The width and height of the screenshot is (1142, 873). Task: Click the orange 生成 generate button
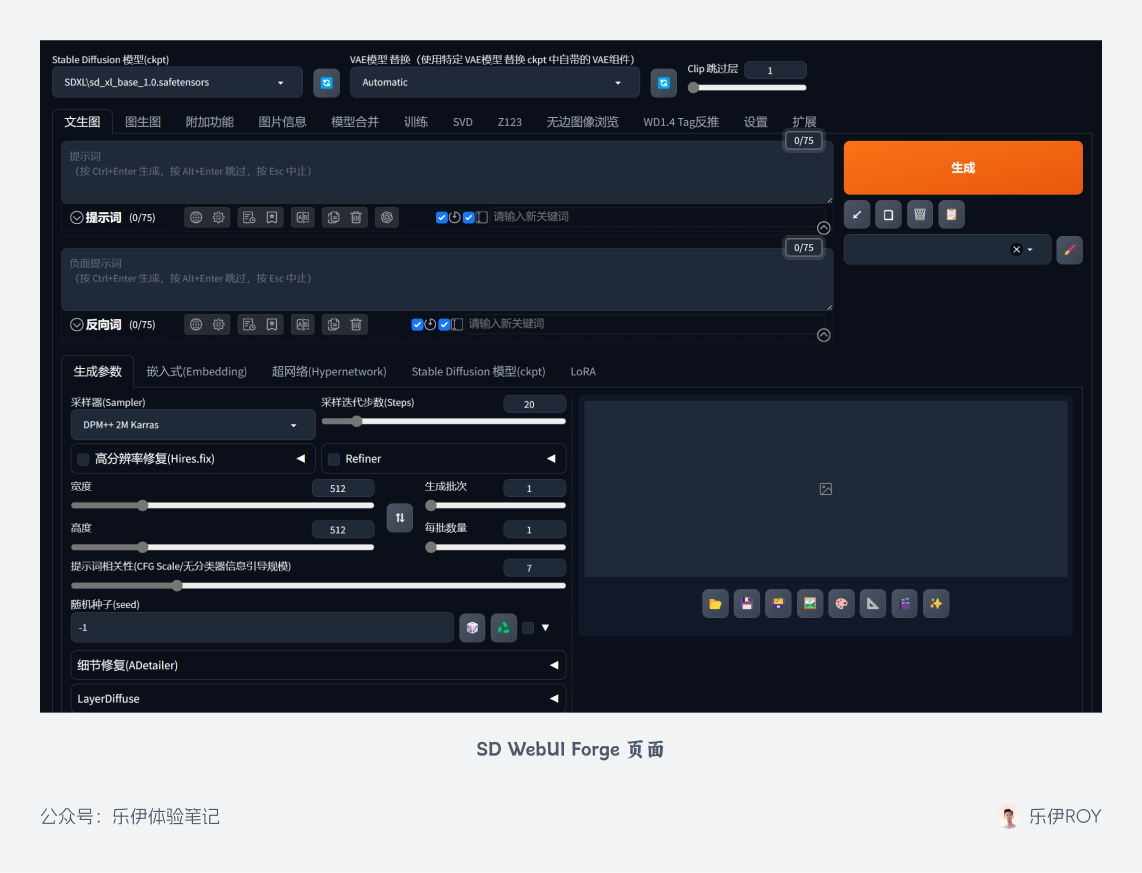962,167
